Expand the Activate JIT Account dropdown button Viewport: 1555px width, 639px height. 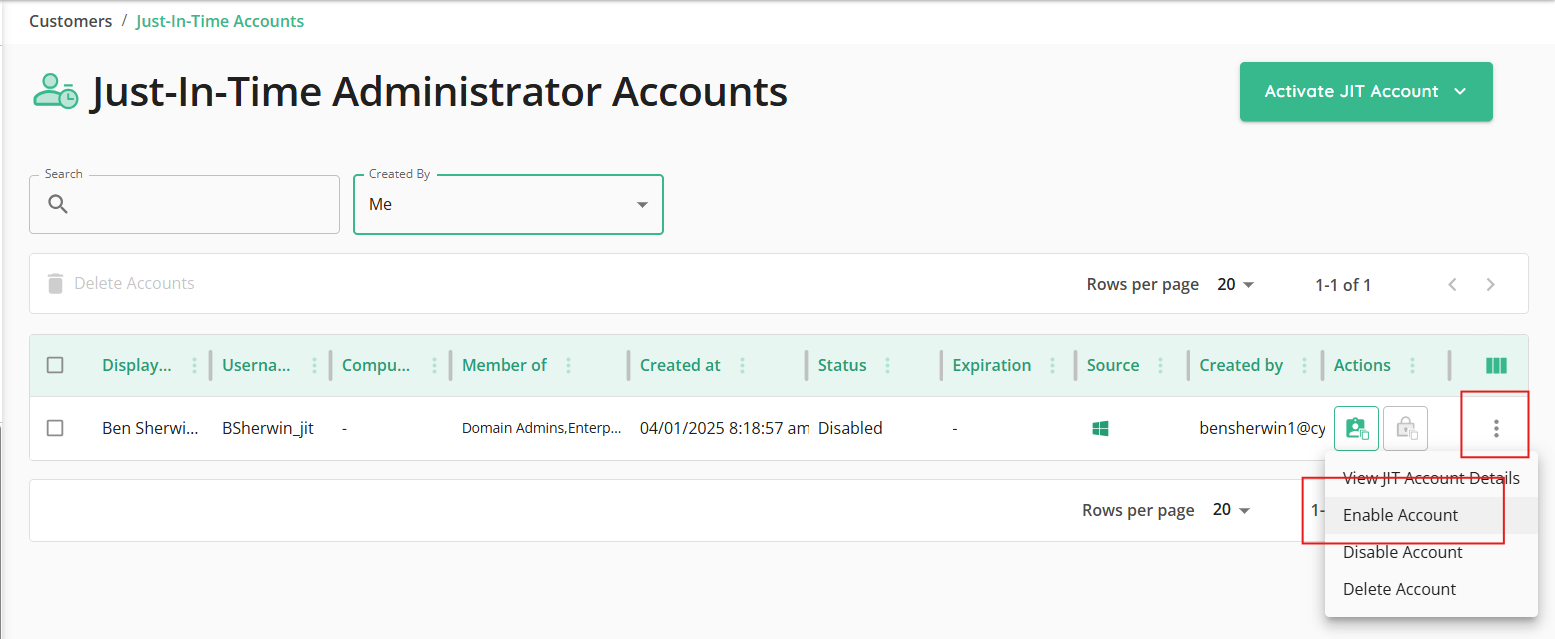click(1366, 92)
